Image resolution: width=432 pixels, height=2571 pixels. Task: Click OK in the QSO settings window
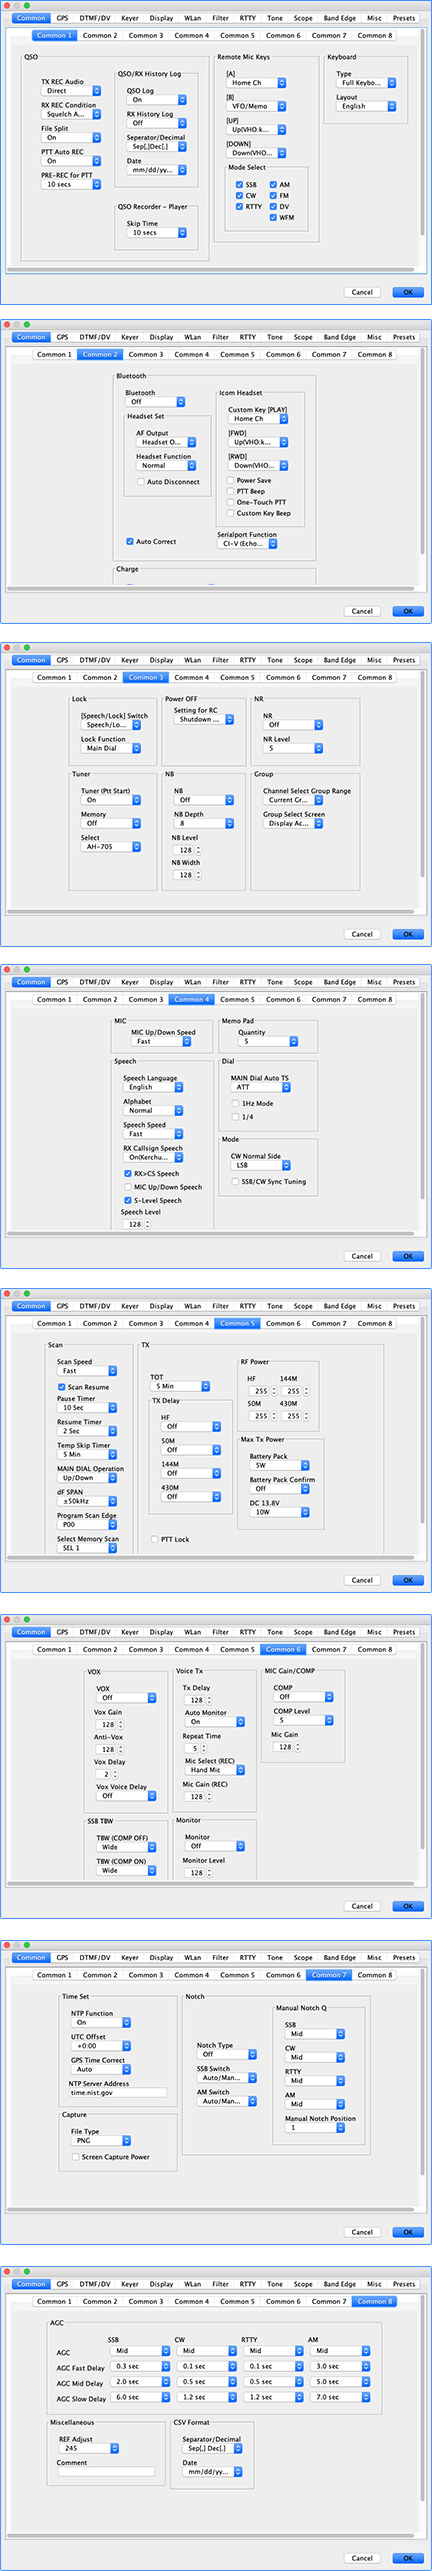[407, 292]
